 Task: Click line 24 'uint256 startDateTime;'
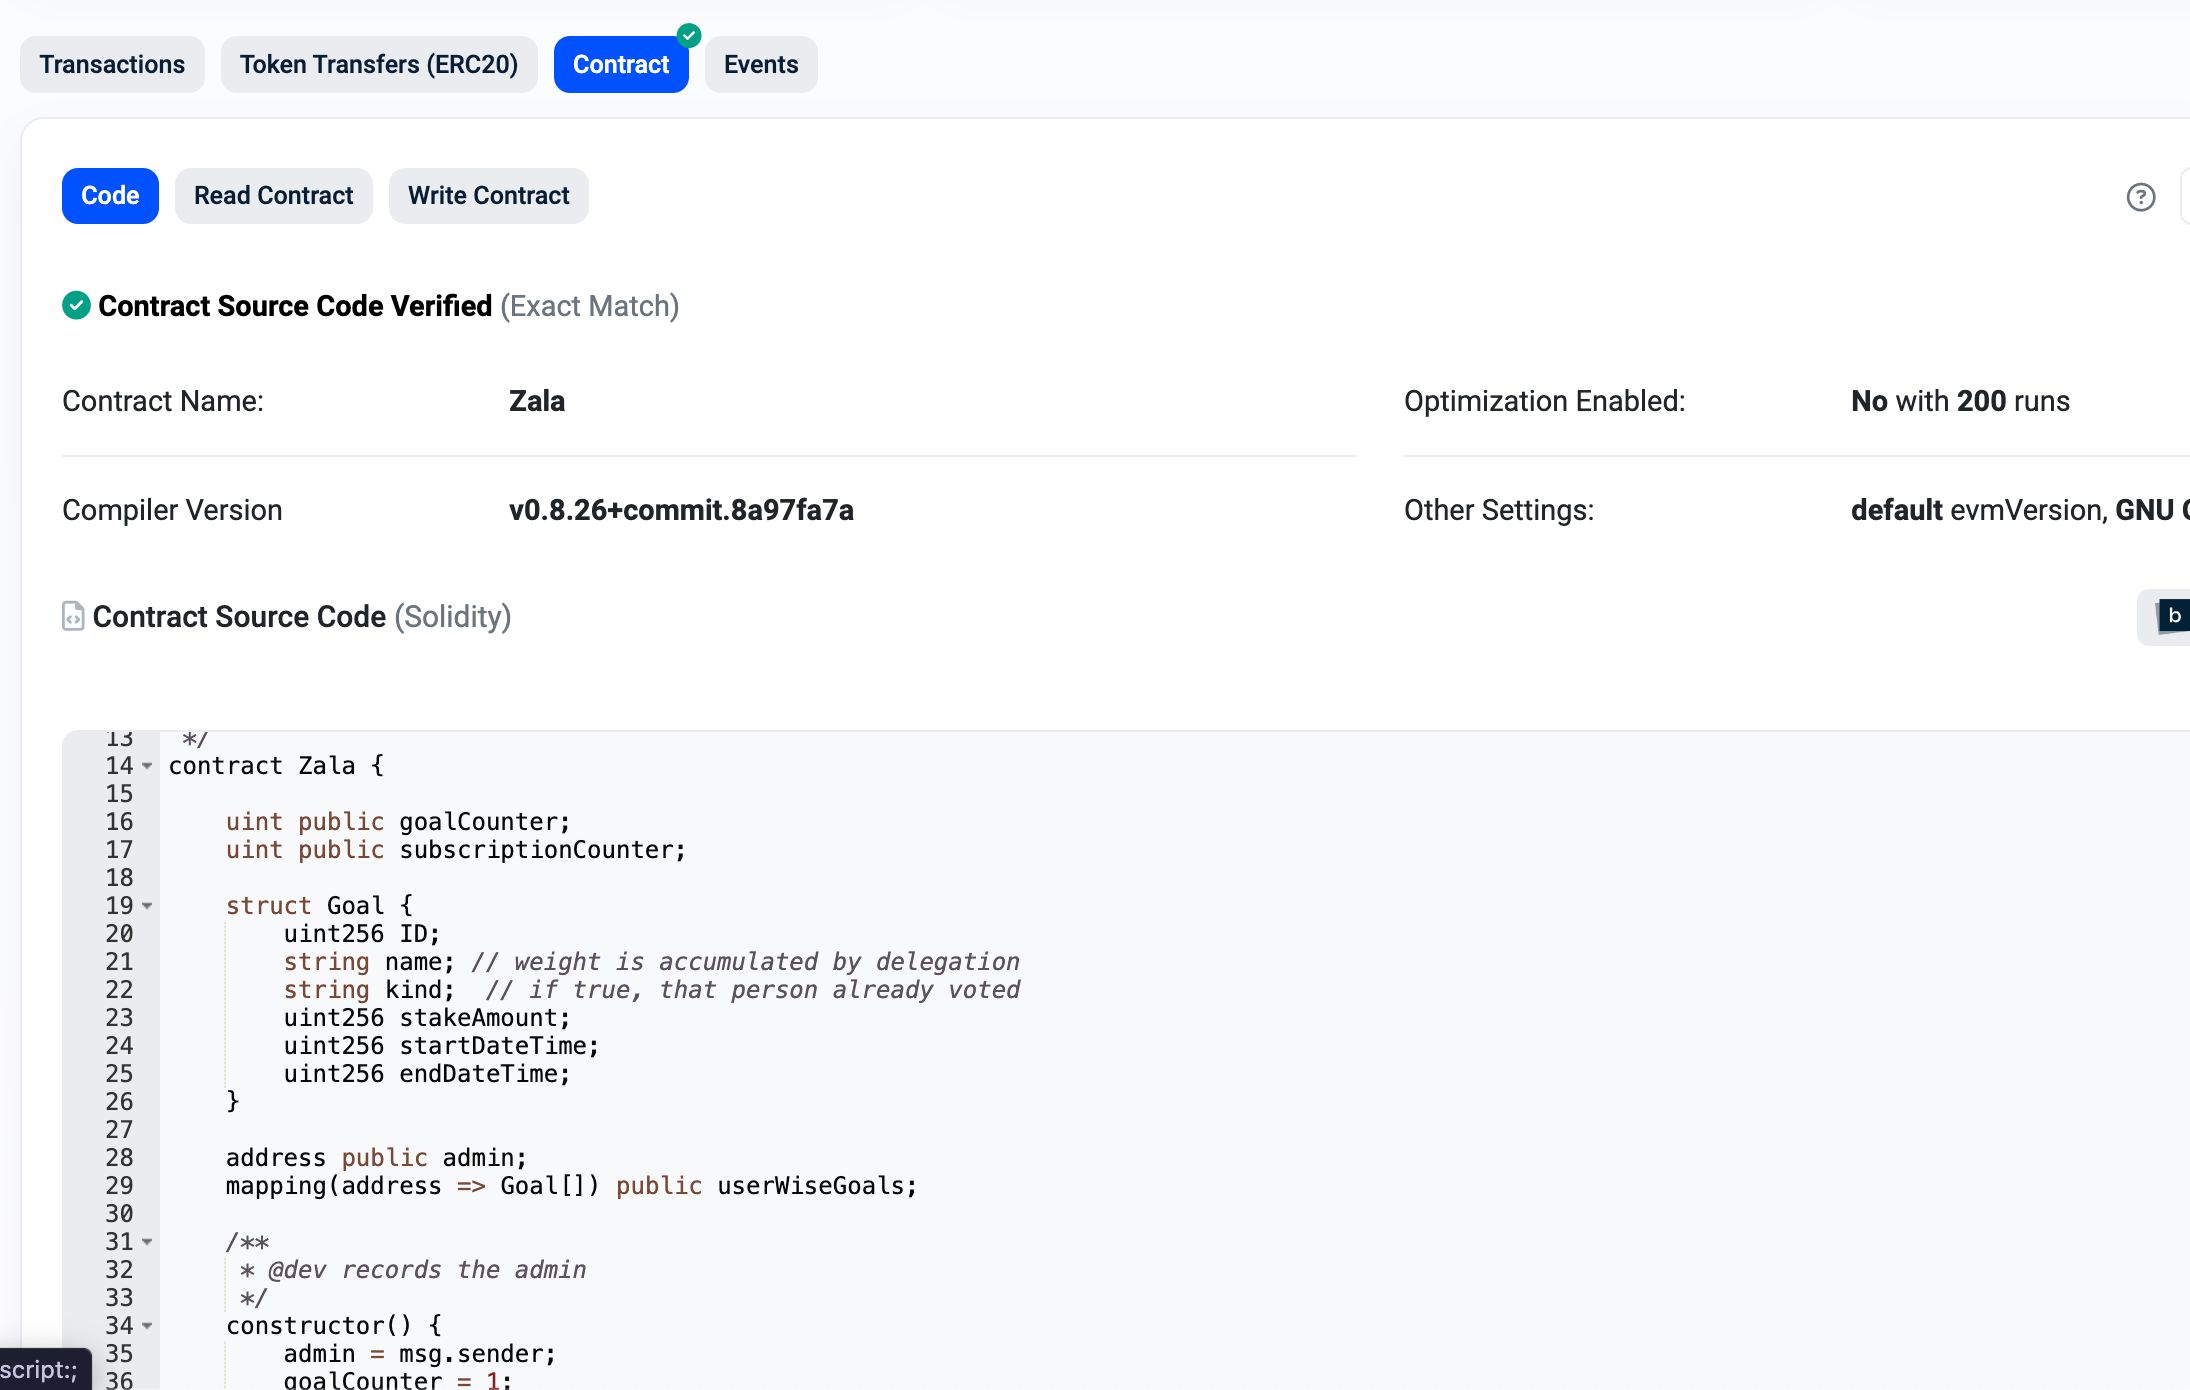coord(441,1046)
